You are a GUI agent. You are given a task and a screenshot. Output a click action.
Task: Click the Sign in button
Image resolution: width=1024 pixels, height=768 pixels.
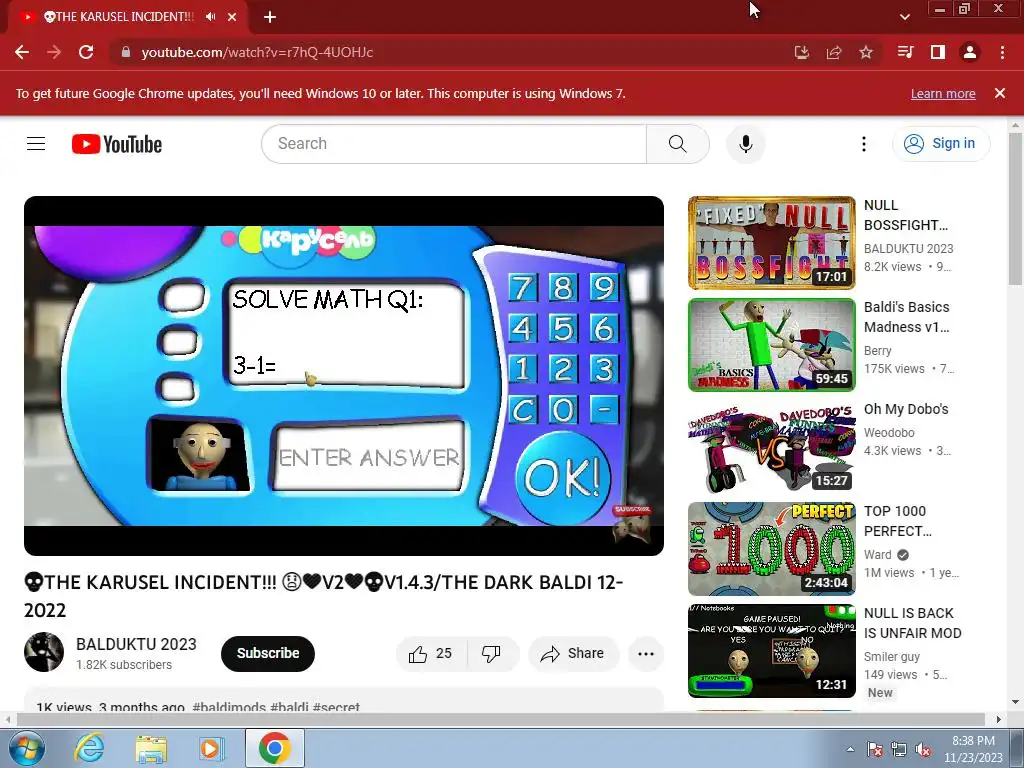tap(941, 144)
